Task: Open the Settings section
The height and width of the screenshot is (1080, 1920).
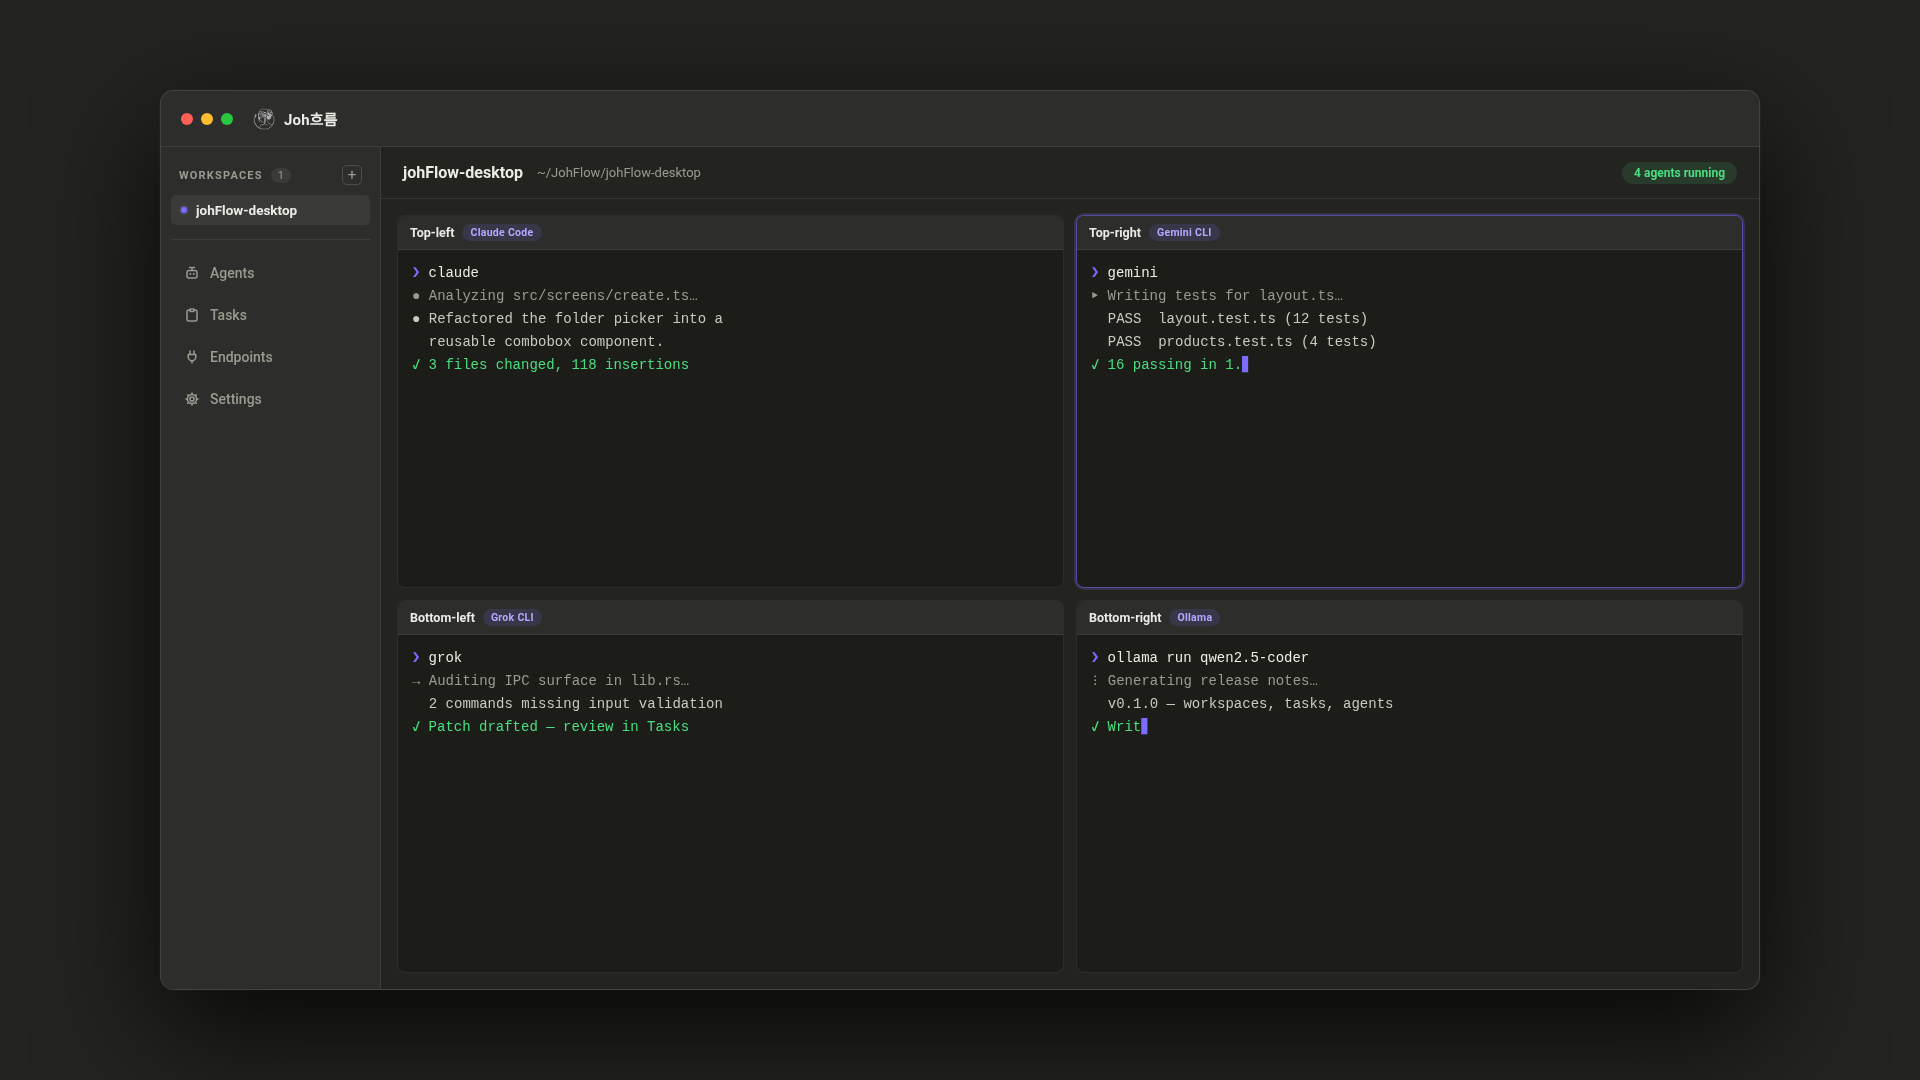Action: [270, 399]
